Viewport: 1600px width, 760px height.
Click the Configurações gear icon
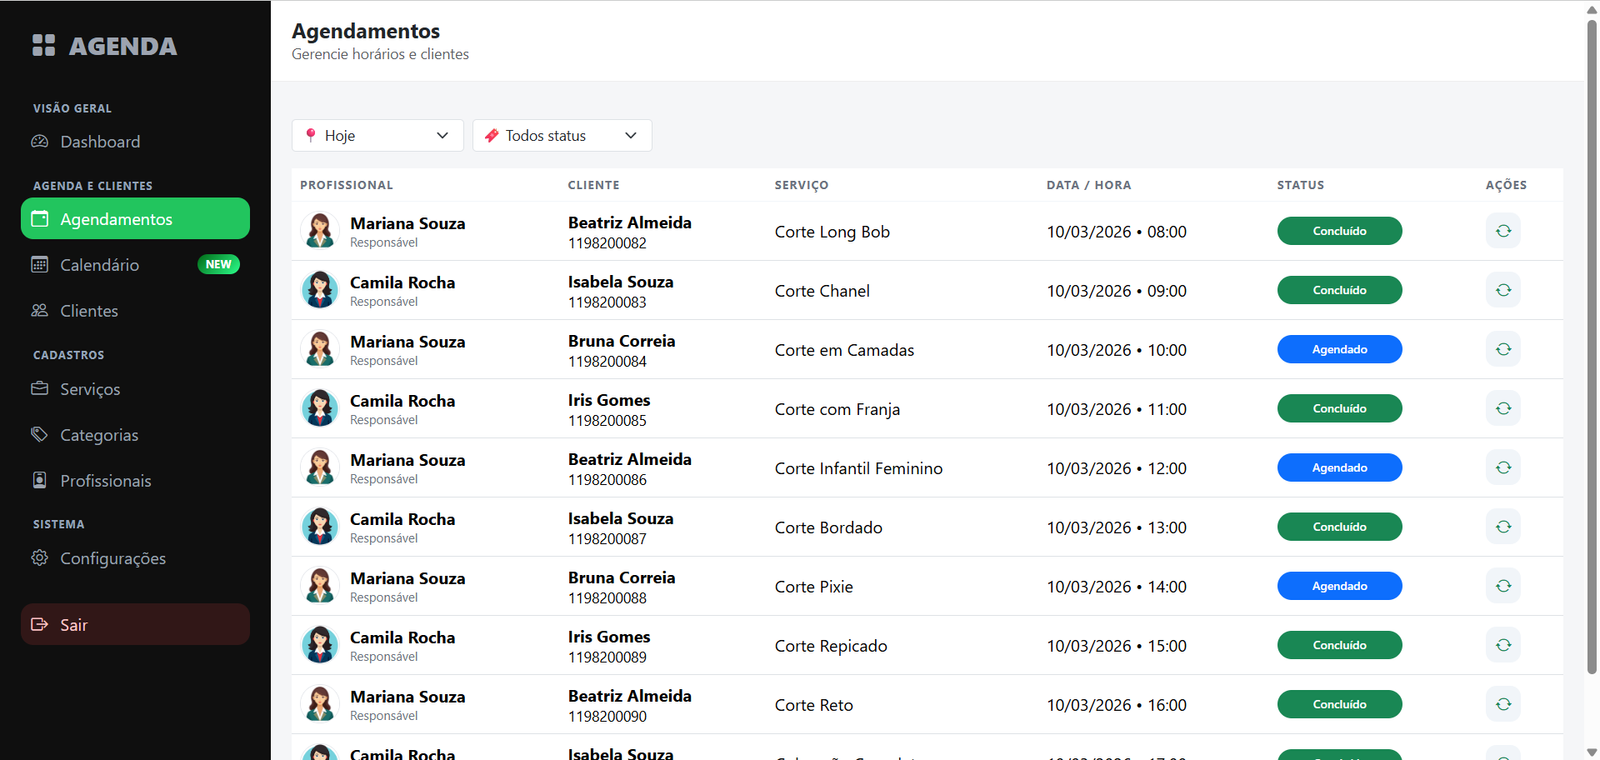[x=40, y=558]
